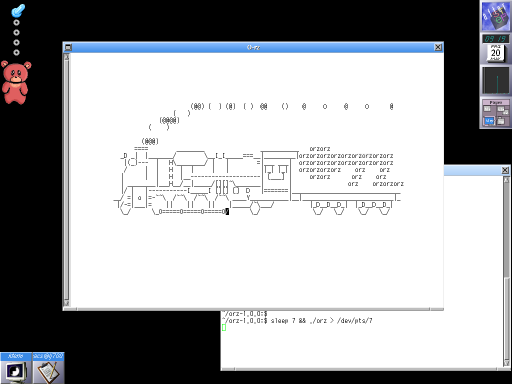
Task: Open the calendar page showing 20
Action: [x=496, y=53]
